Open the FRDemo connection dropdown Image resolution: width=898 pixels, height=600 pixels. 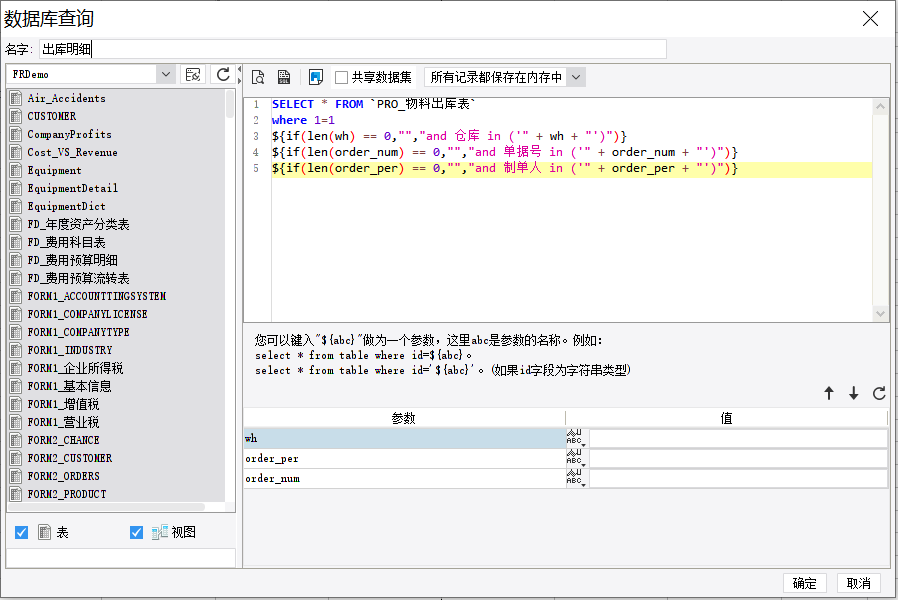(x=166, y=74)
